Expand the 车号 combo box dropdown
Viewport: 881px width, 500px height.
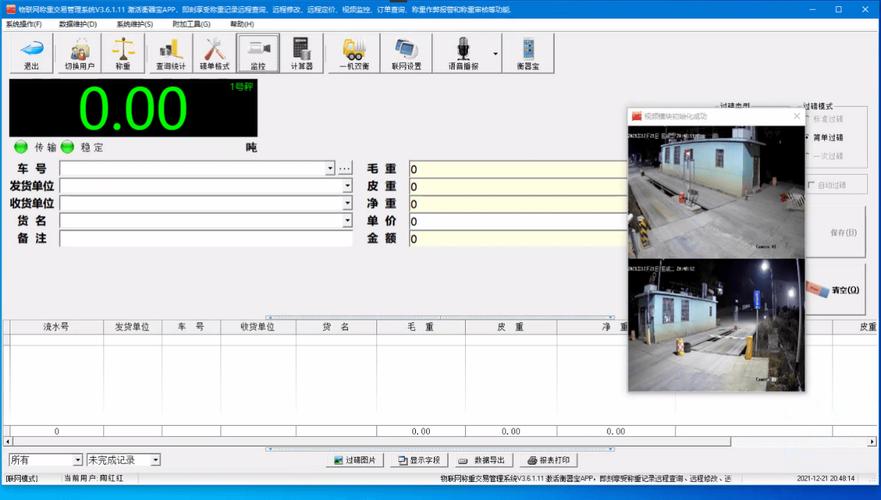[330, 169]
